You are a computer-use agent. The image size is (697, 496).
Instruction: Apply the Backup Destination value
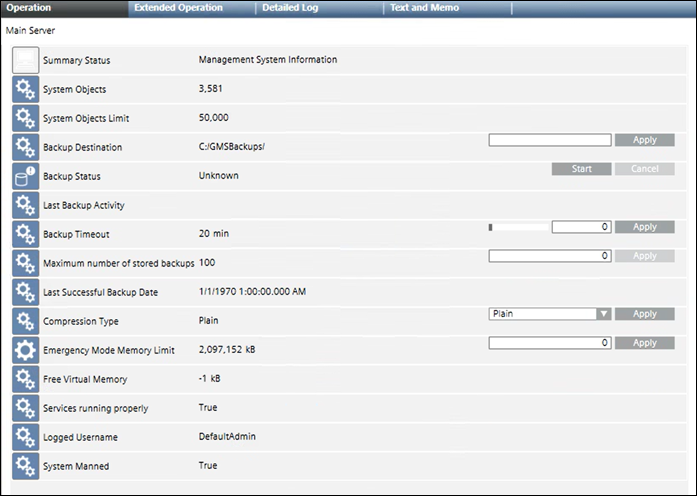pyautogui.click(x=645, y=140)
